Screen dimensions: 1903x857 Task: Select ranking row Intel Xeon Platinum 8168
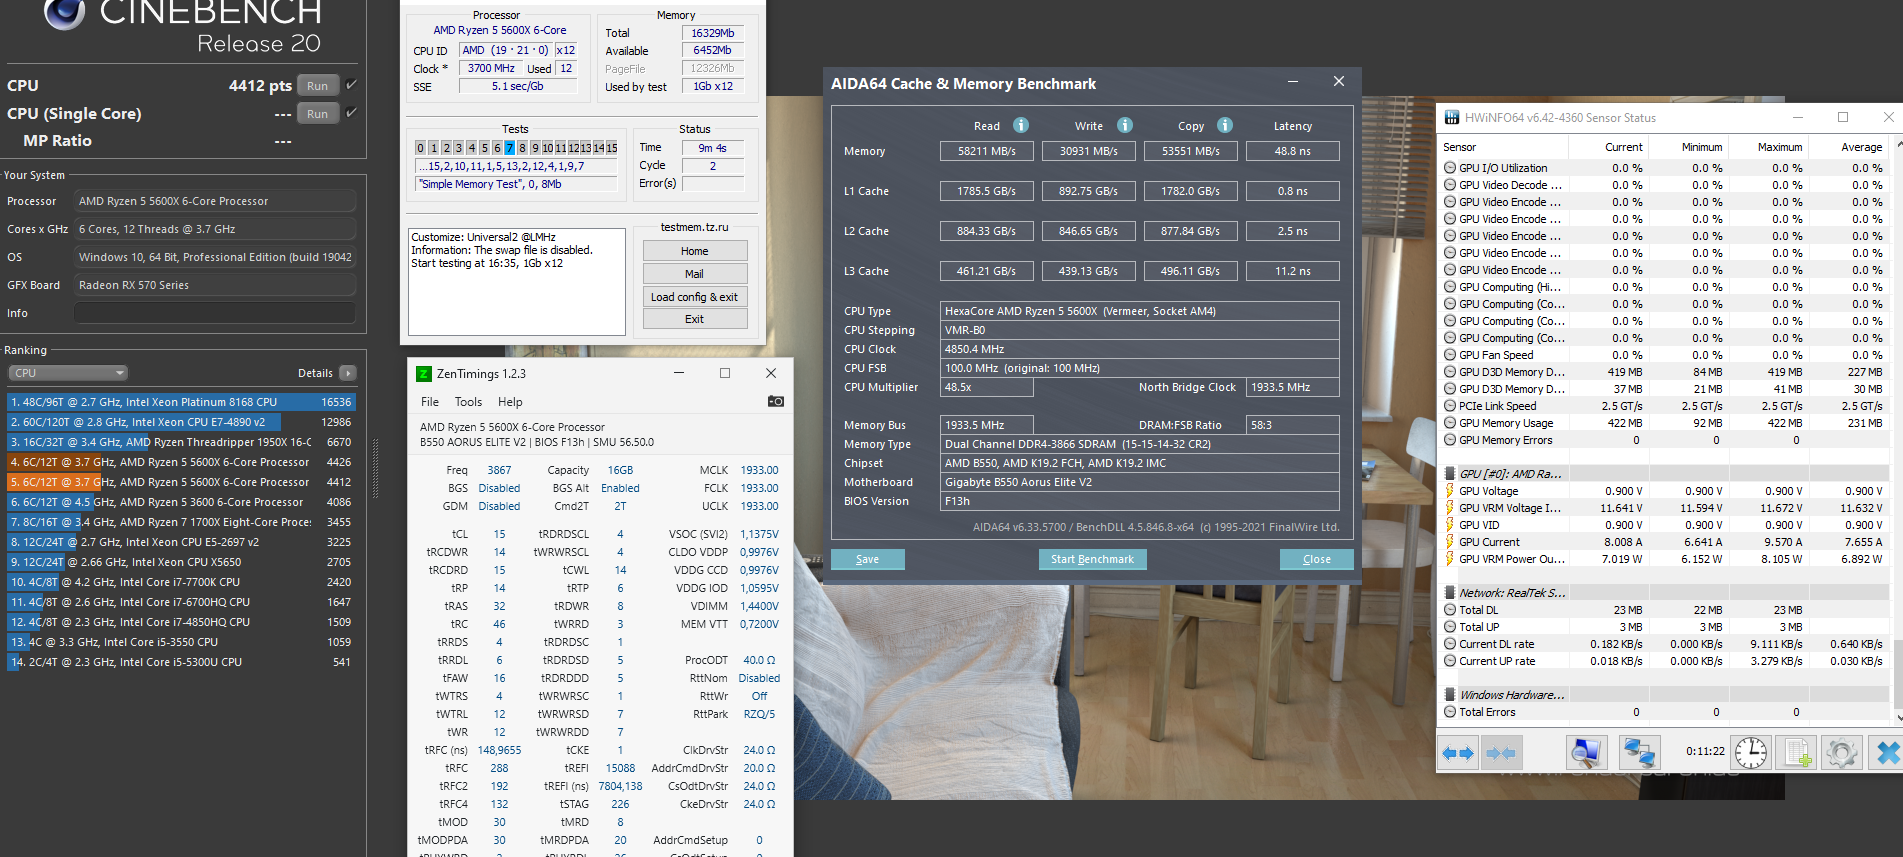(x=181, y=402)
